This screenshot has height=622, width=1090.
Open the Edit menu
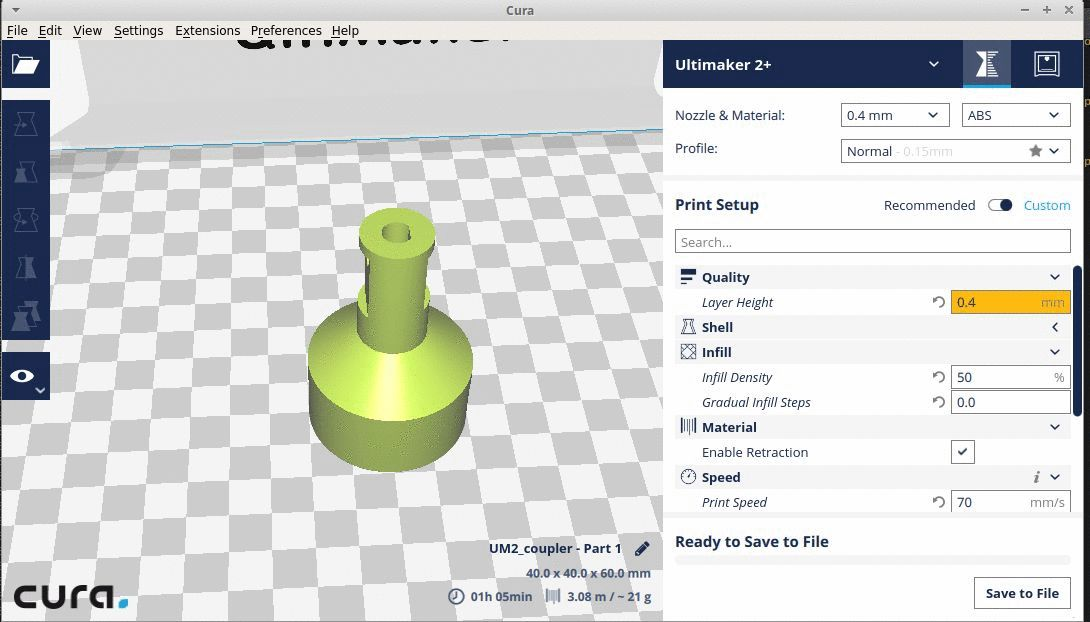50,31
